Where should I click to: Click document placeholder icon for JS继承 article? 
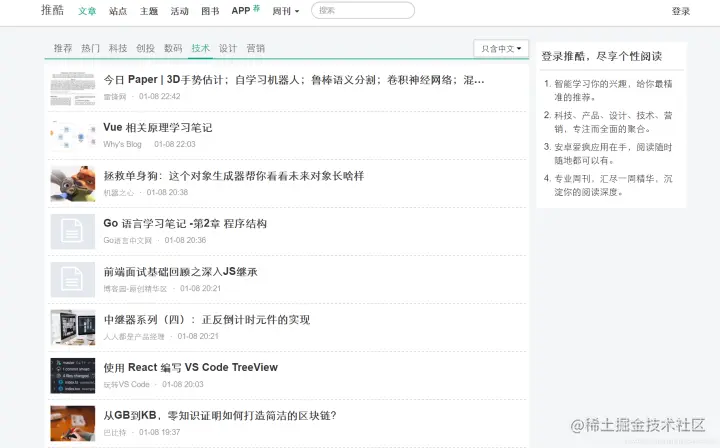point(73,280)
